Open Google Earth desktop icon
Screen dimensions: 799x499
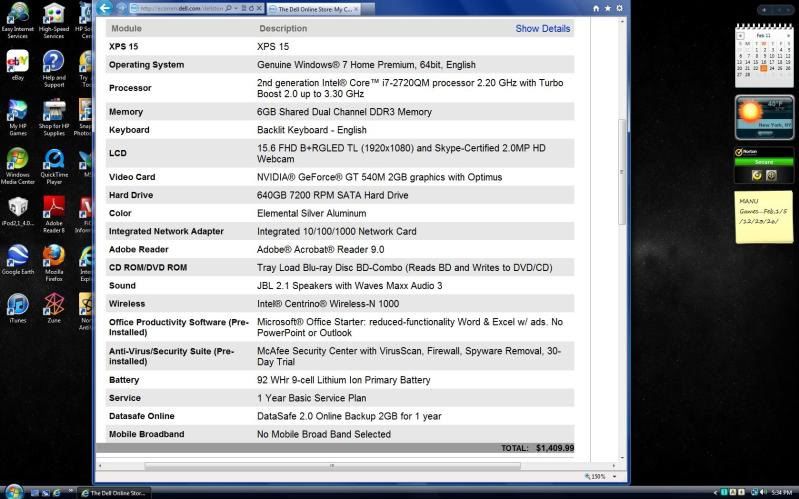tap(17, 260)
